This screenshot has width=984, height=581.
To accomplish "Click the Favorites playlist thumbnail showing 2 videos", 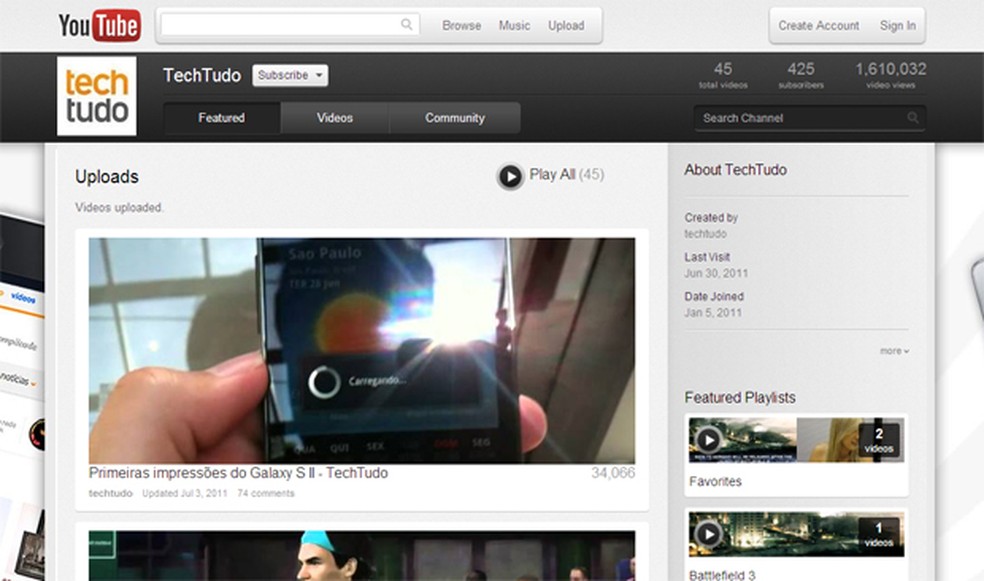I will tap(796, 440).
